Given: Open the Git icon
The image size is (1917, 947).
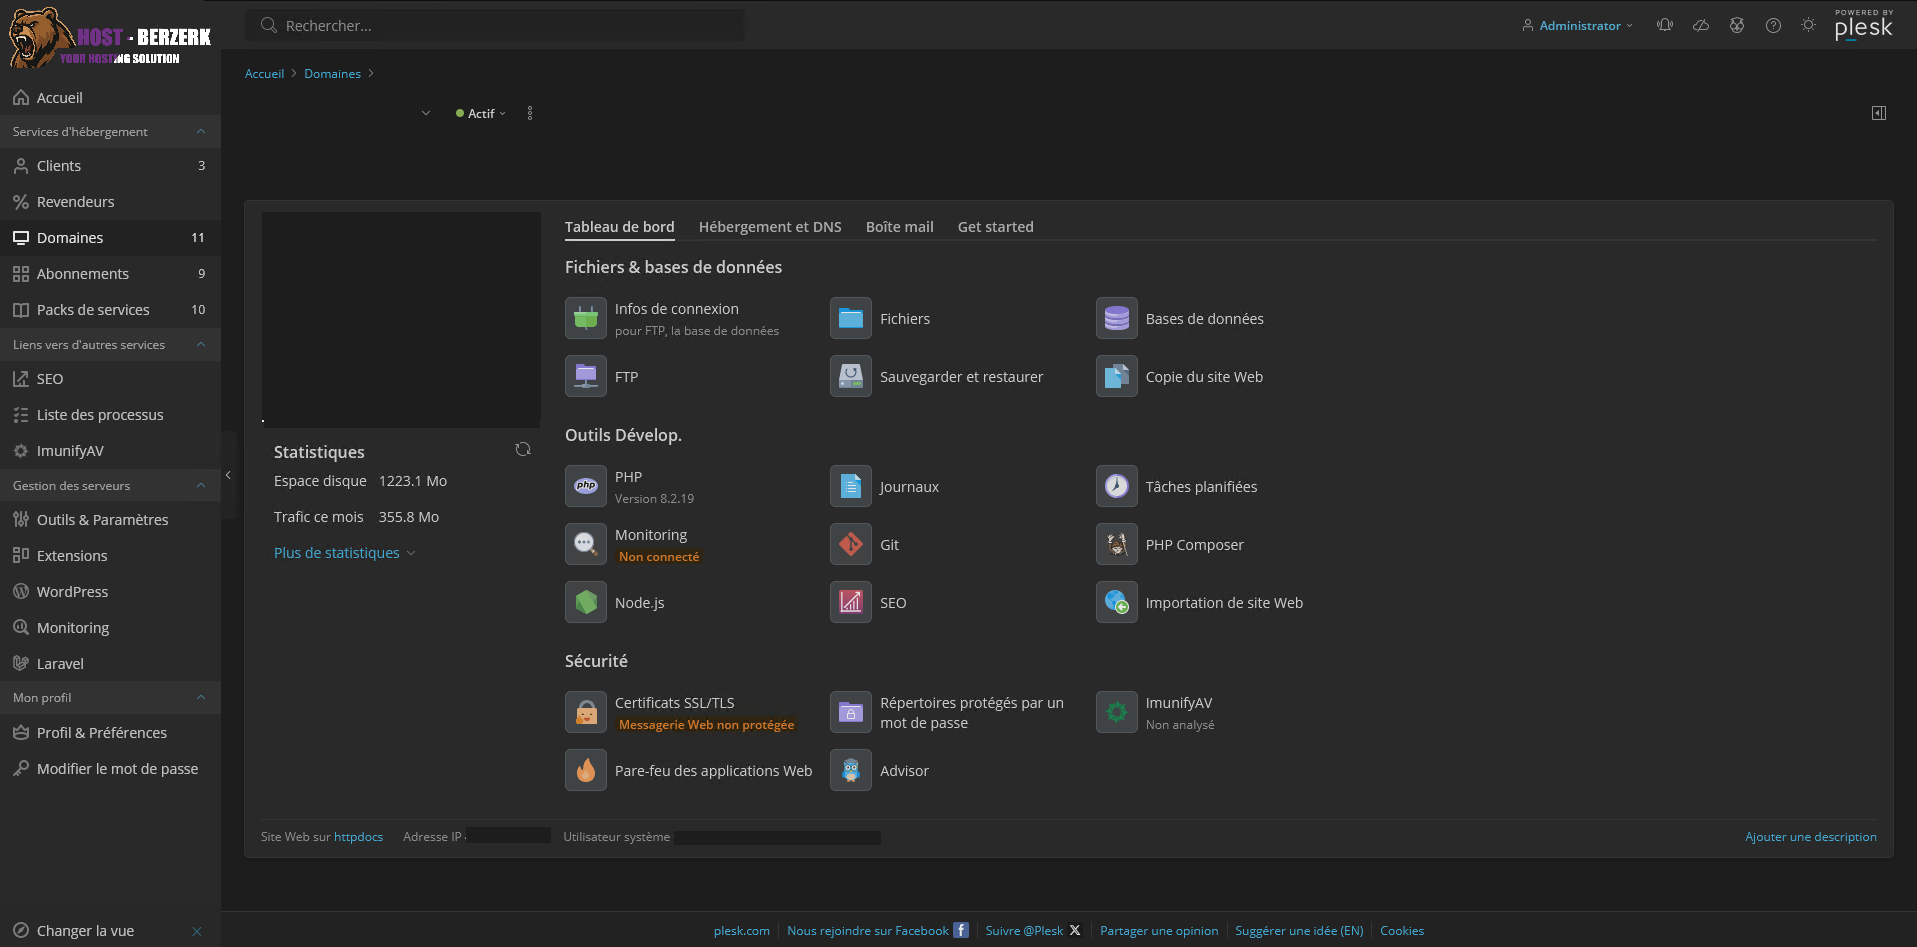Looking at the screenshot, I should [x=851, y=545].
